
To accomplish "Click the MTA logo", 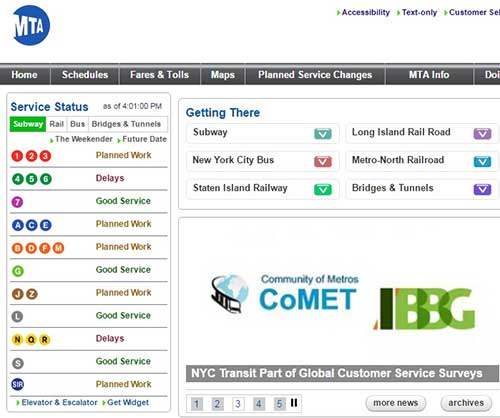I will point(31,25).
